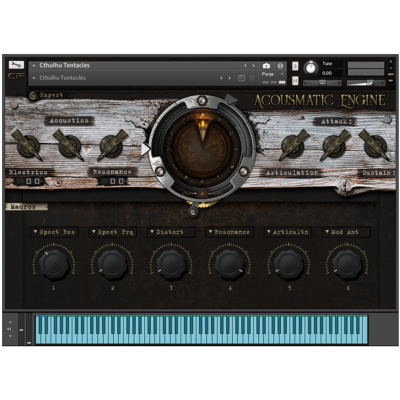This screenshot has width=400, height=400.
Task: Mute the instrument with M button
Action: click(295, 81)
